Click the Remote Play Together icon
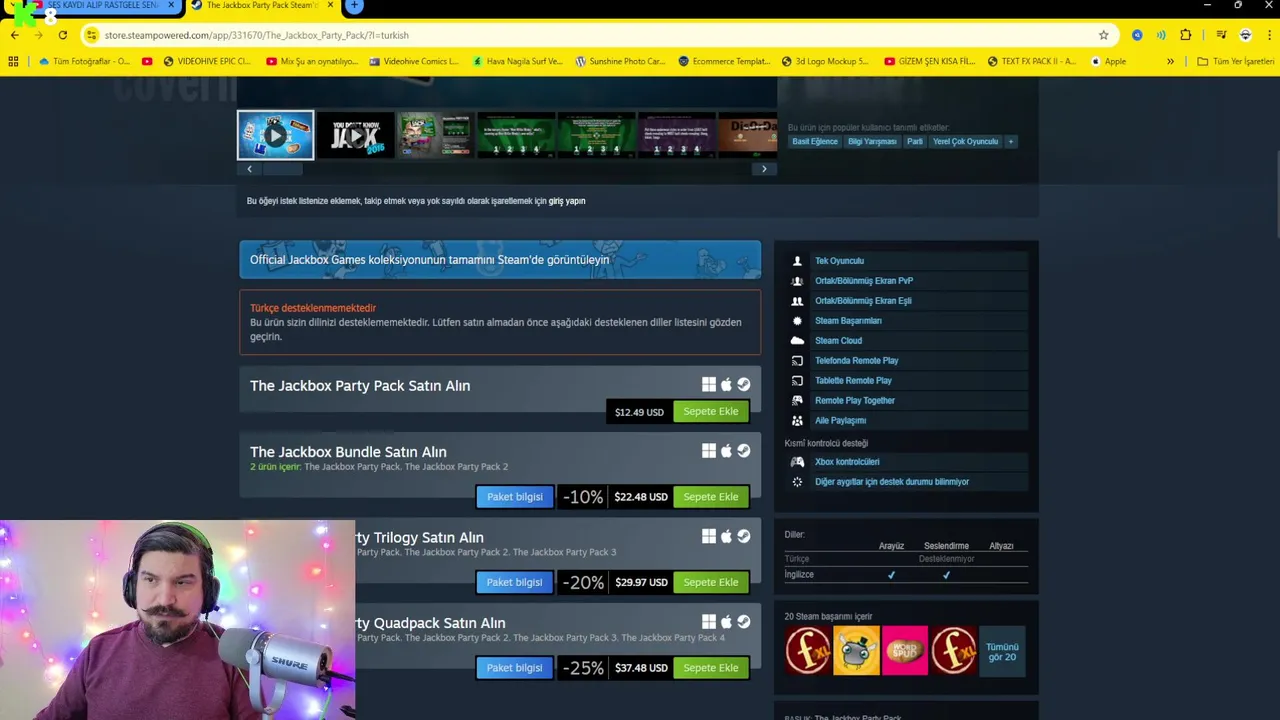Screen dimensions: 1280x720 [797, 401]
